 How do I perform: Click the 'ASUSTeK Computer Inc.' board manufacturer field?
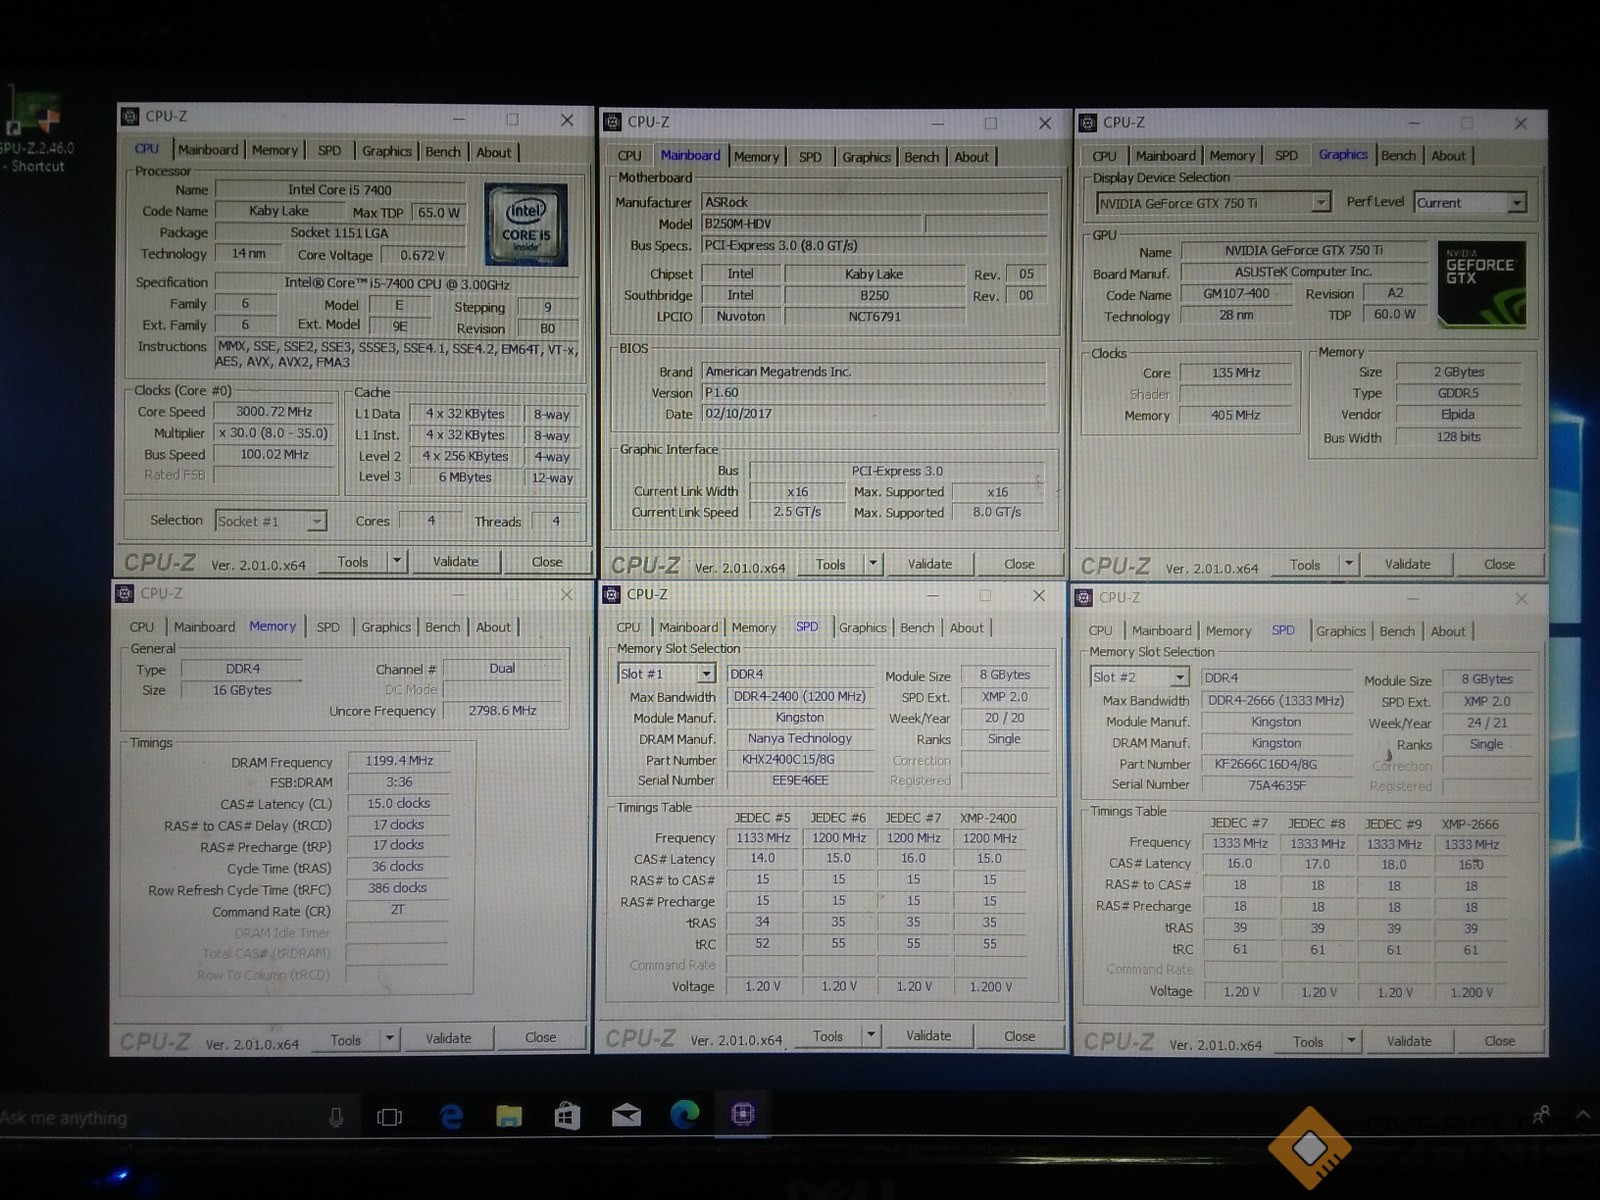click(x=1303, y=271)
